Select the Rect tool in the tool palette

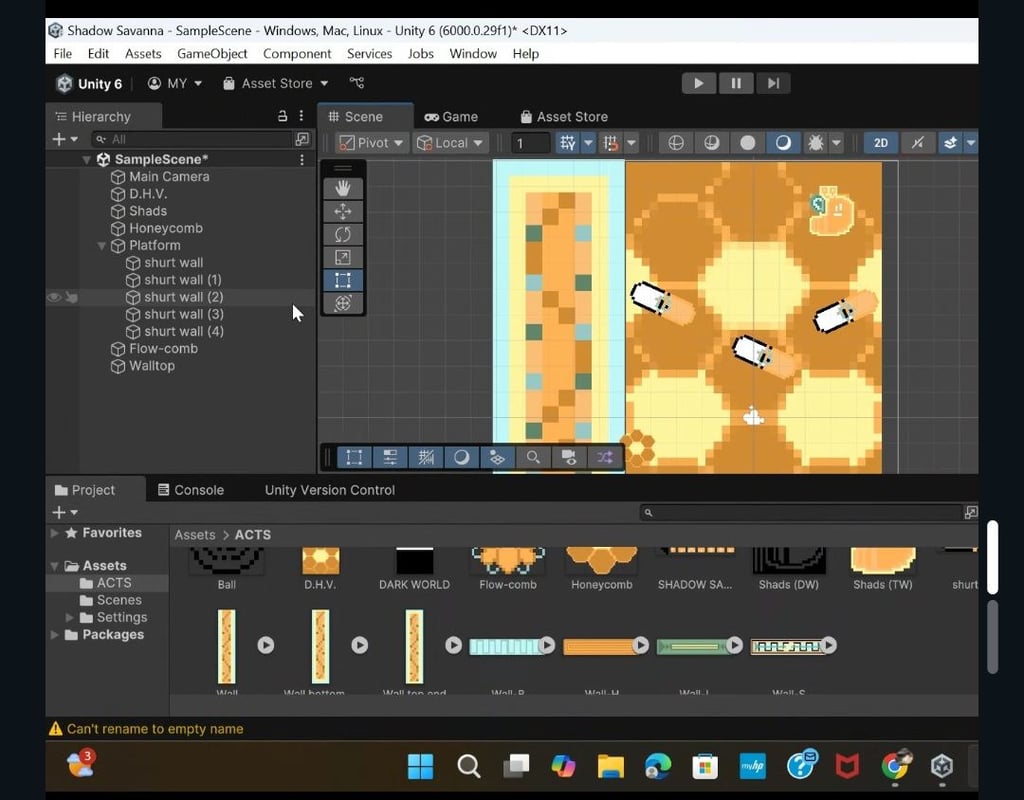pos(343,280)
